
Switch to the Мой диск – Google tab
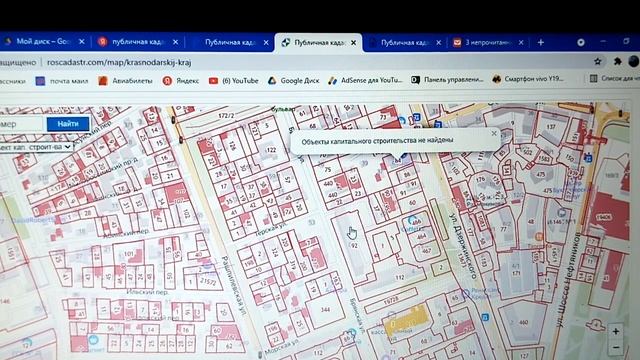(44, 42)
